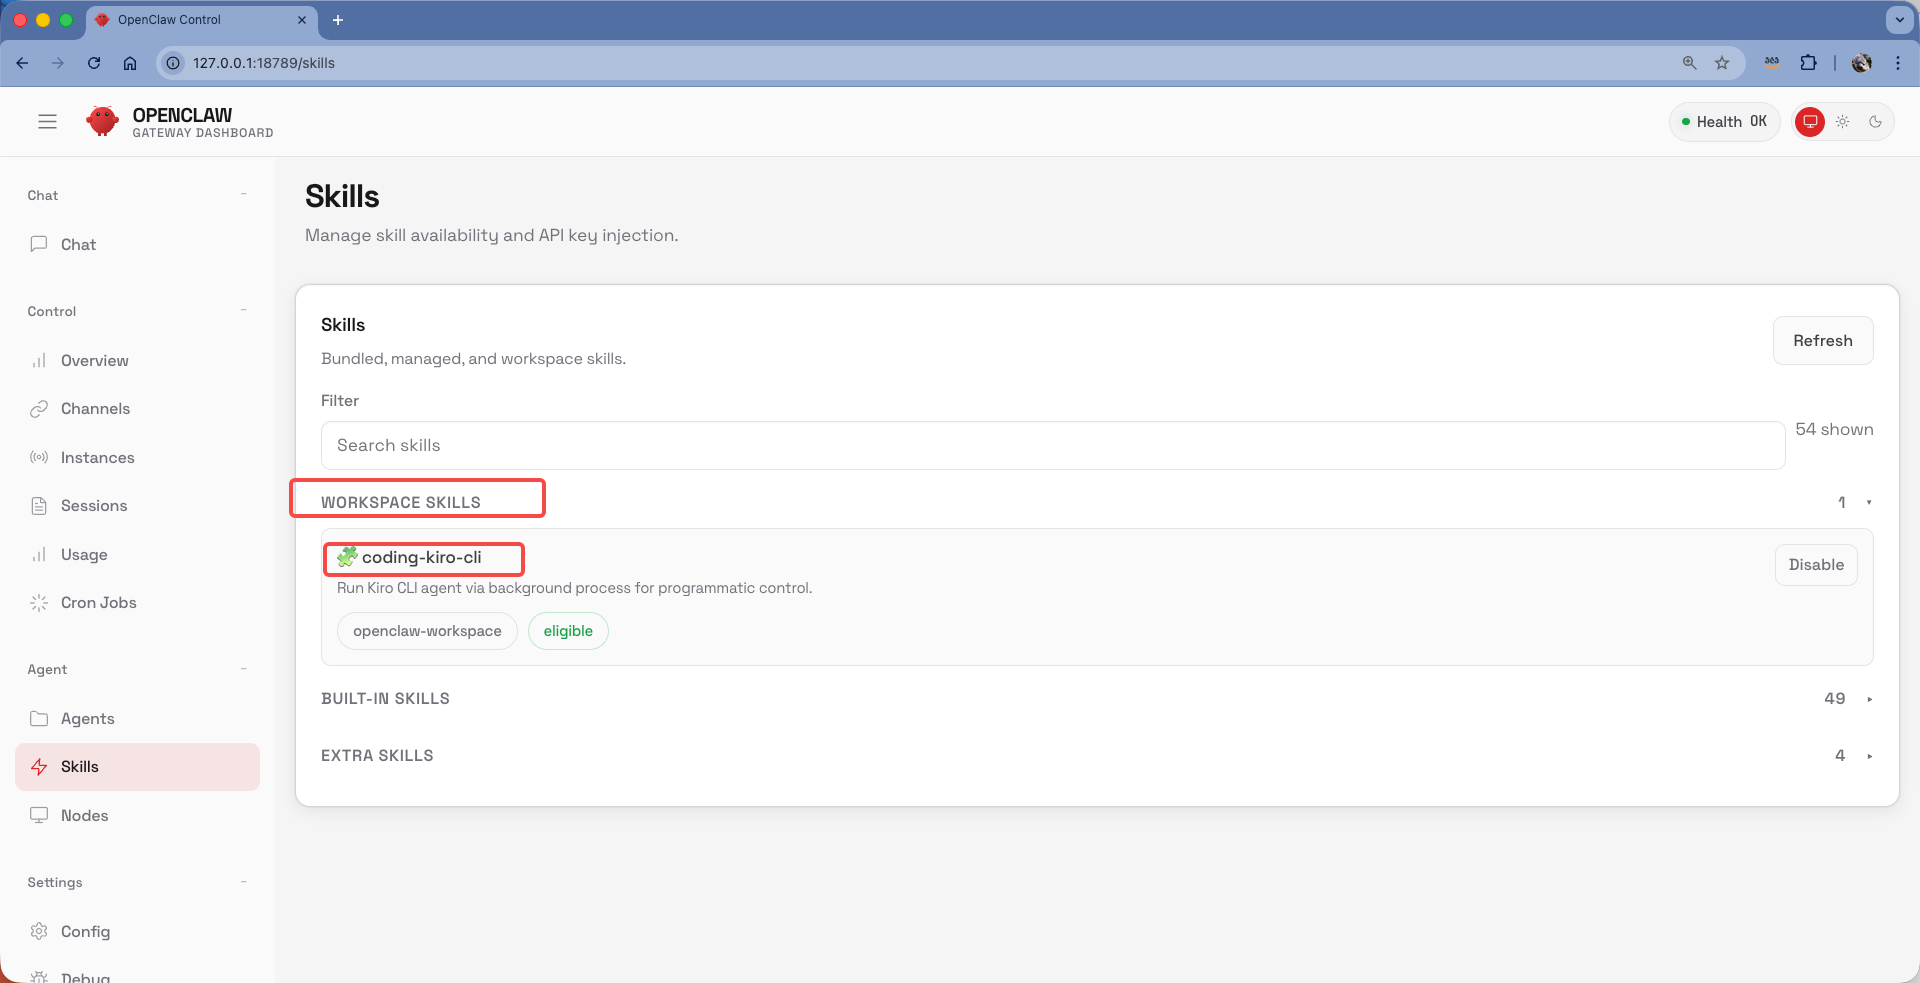Image resolution: width=1920 pixels, height=983 pixels.
Task: Click the Cron Jobs spinner icon
Action: point(39,603)
